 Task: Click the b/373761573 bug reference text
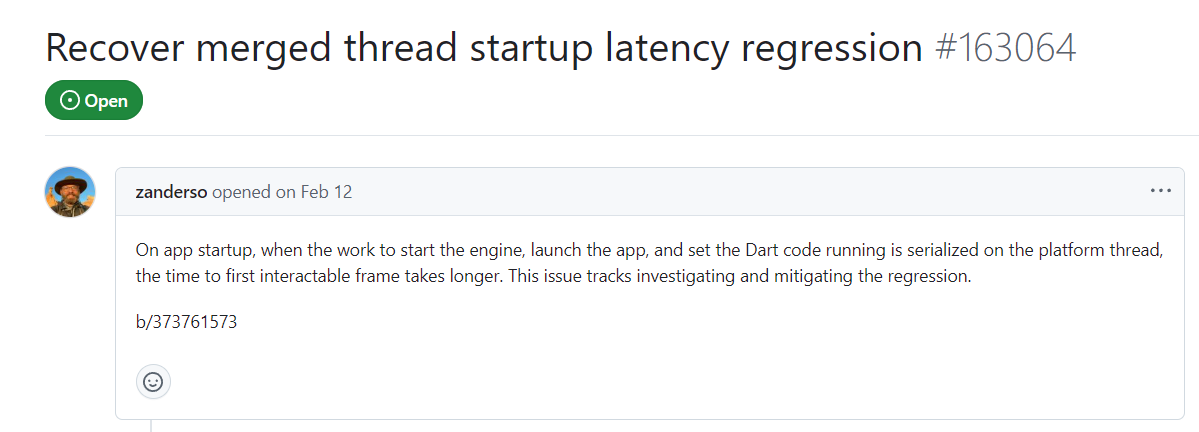tap(187, 322)
